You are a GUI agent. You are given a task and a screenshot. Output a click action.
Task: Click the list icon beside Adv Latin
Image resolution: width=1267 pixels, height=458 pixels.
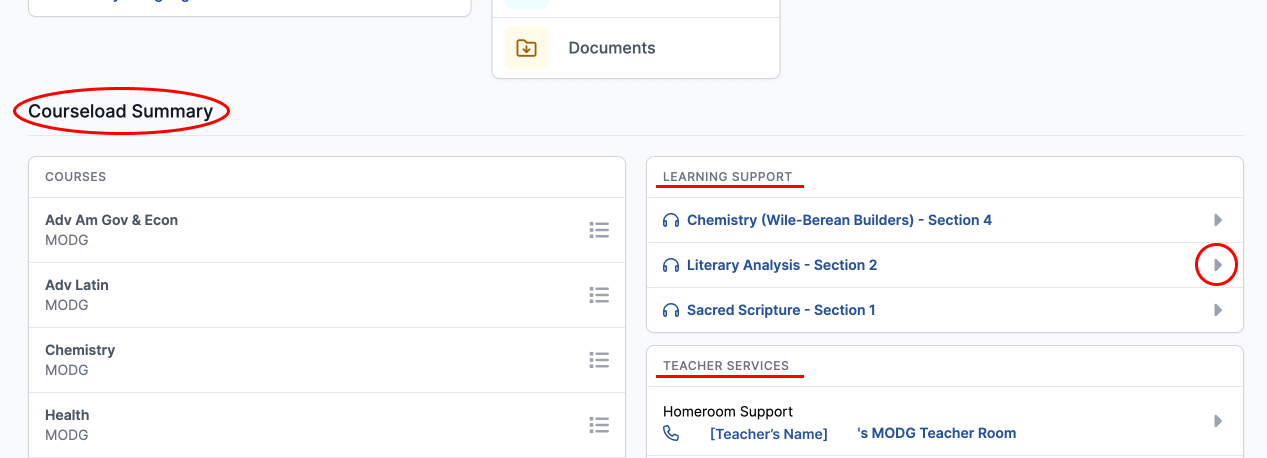[599, 295]
